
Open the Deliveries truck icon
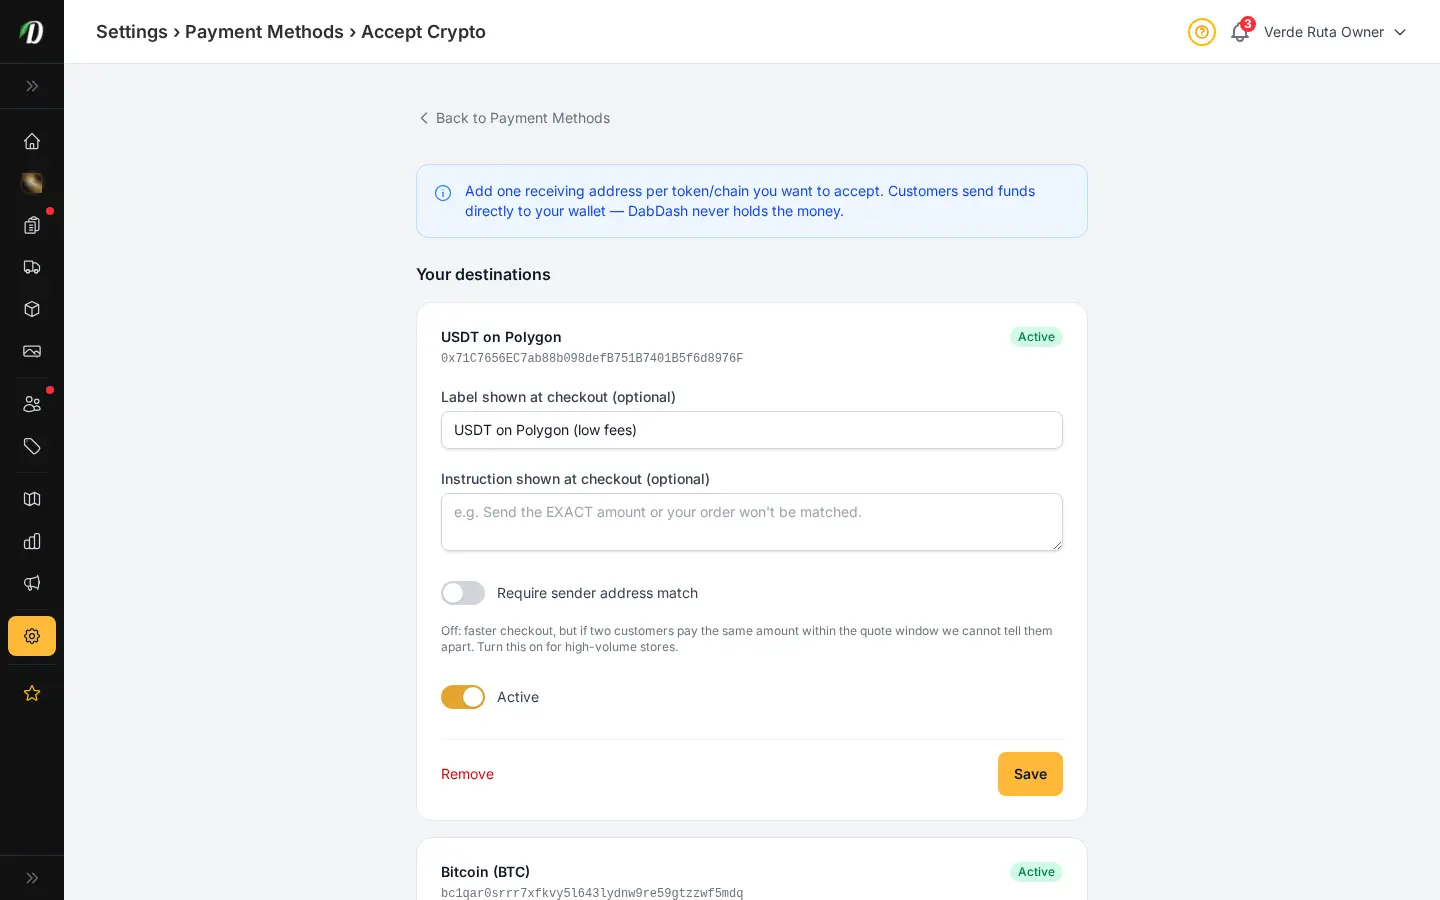32,267
